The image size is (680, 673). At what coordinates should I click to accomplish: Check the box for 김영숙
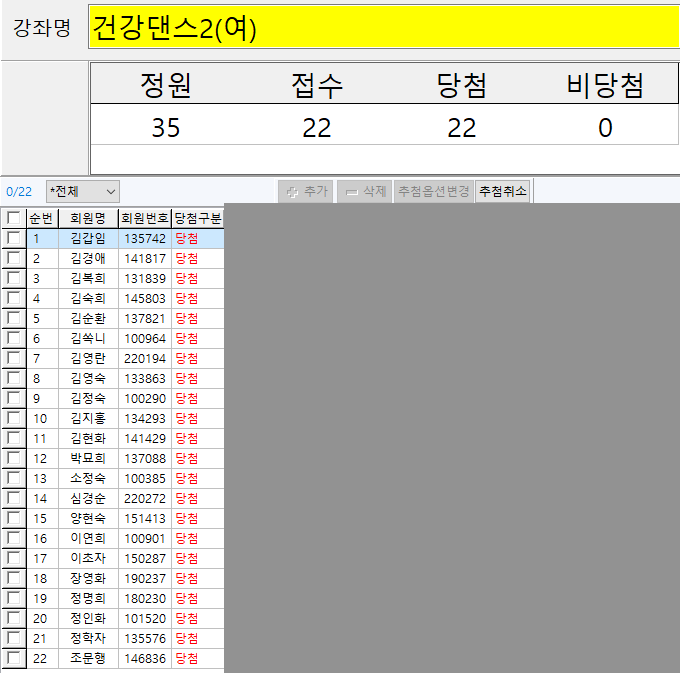13,378
